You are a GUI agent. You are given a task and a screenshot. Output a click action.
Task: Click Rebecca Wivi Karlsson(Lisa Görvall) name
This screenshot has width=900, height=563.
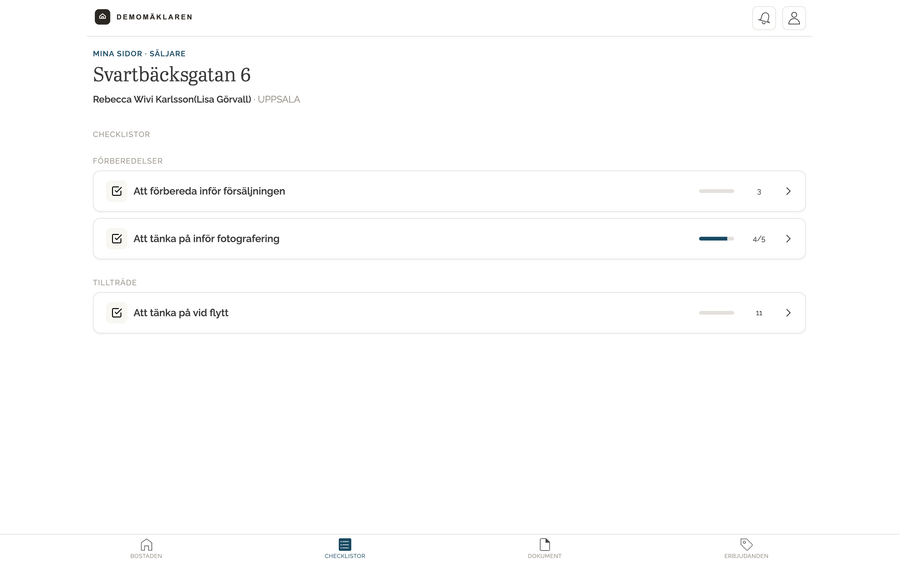point(172,99)
